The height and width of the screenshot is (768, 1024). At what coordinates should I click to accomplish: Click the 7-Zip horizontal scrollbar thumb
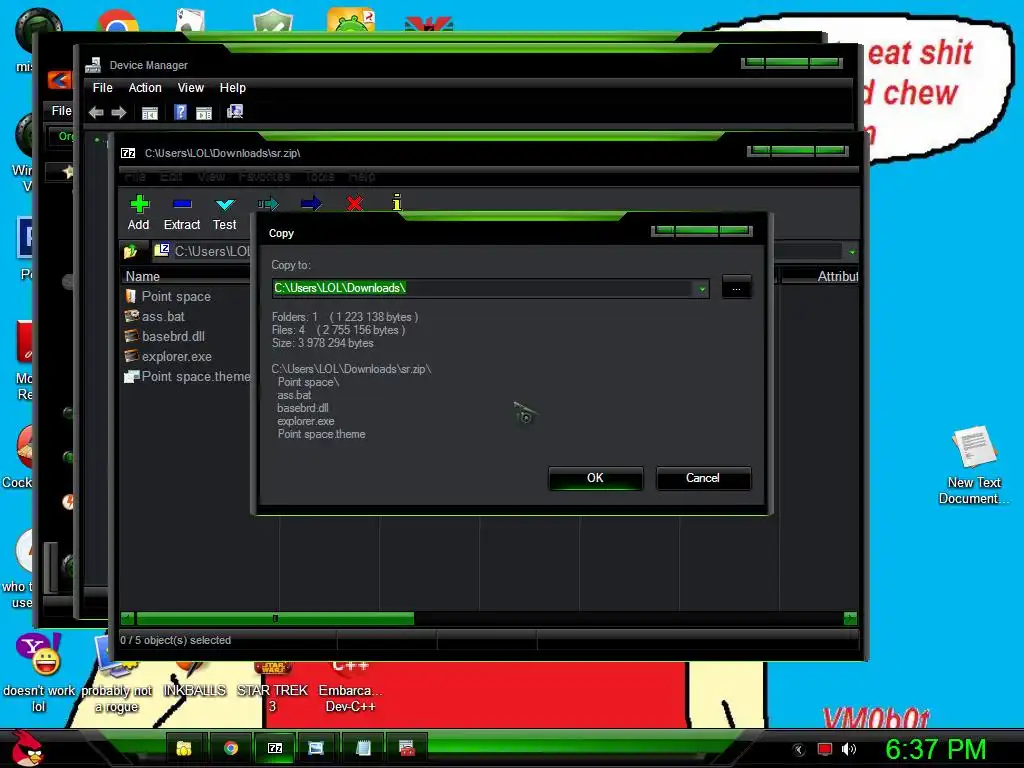[275, 618]
